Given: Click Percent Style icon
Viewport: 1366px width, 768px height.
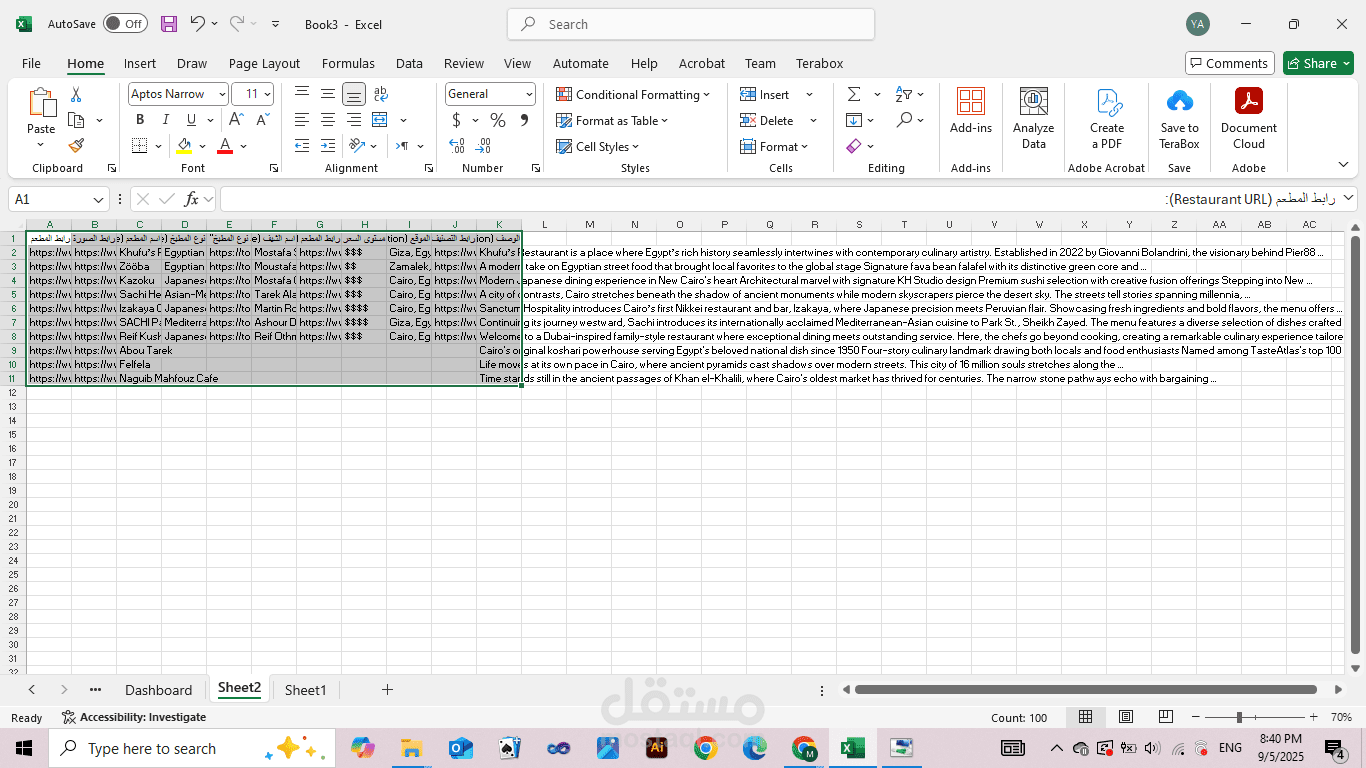Looking at the screenshot, I should click(x=497, y=120).
